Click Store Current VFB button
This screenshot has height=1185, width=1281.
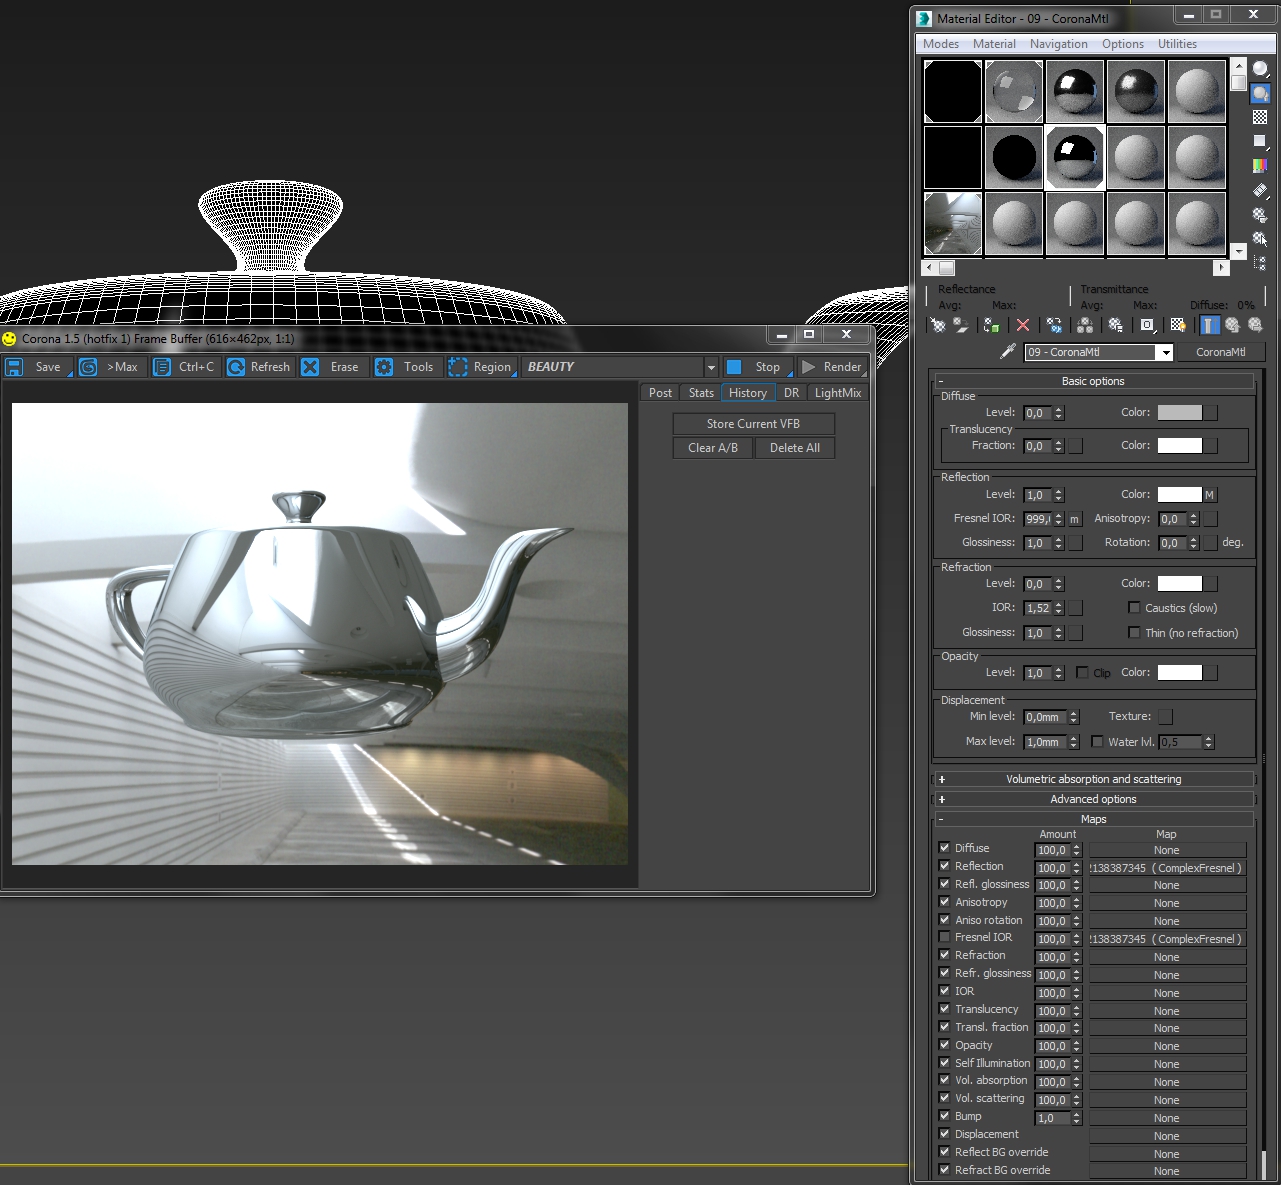click(753, 424)
